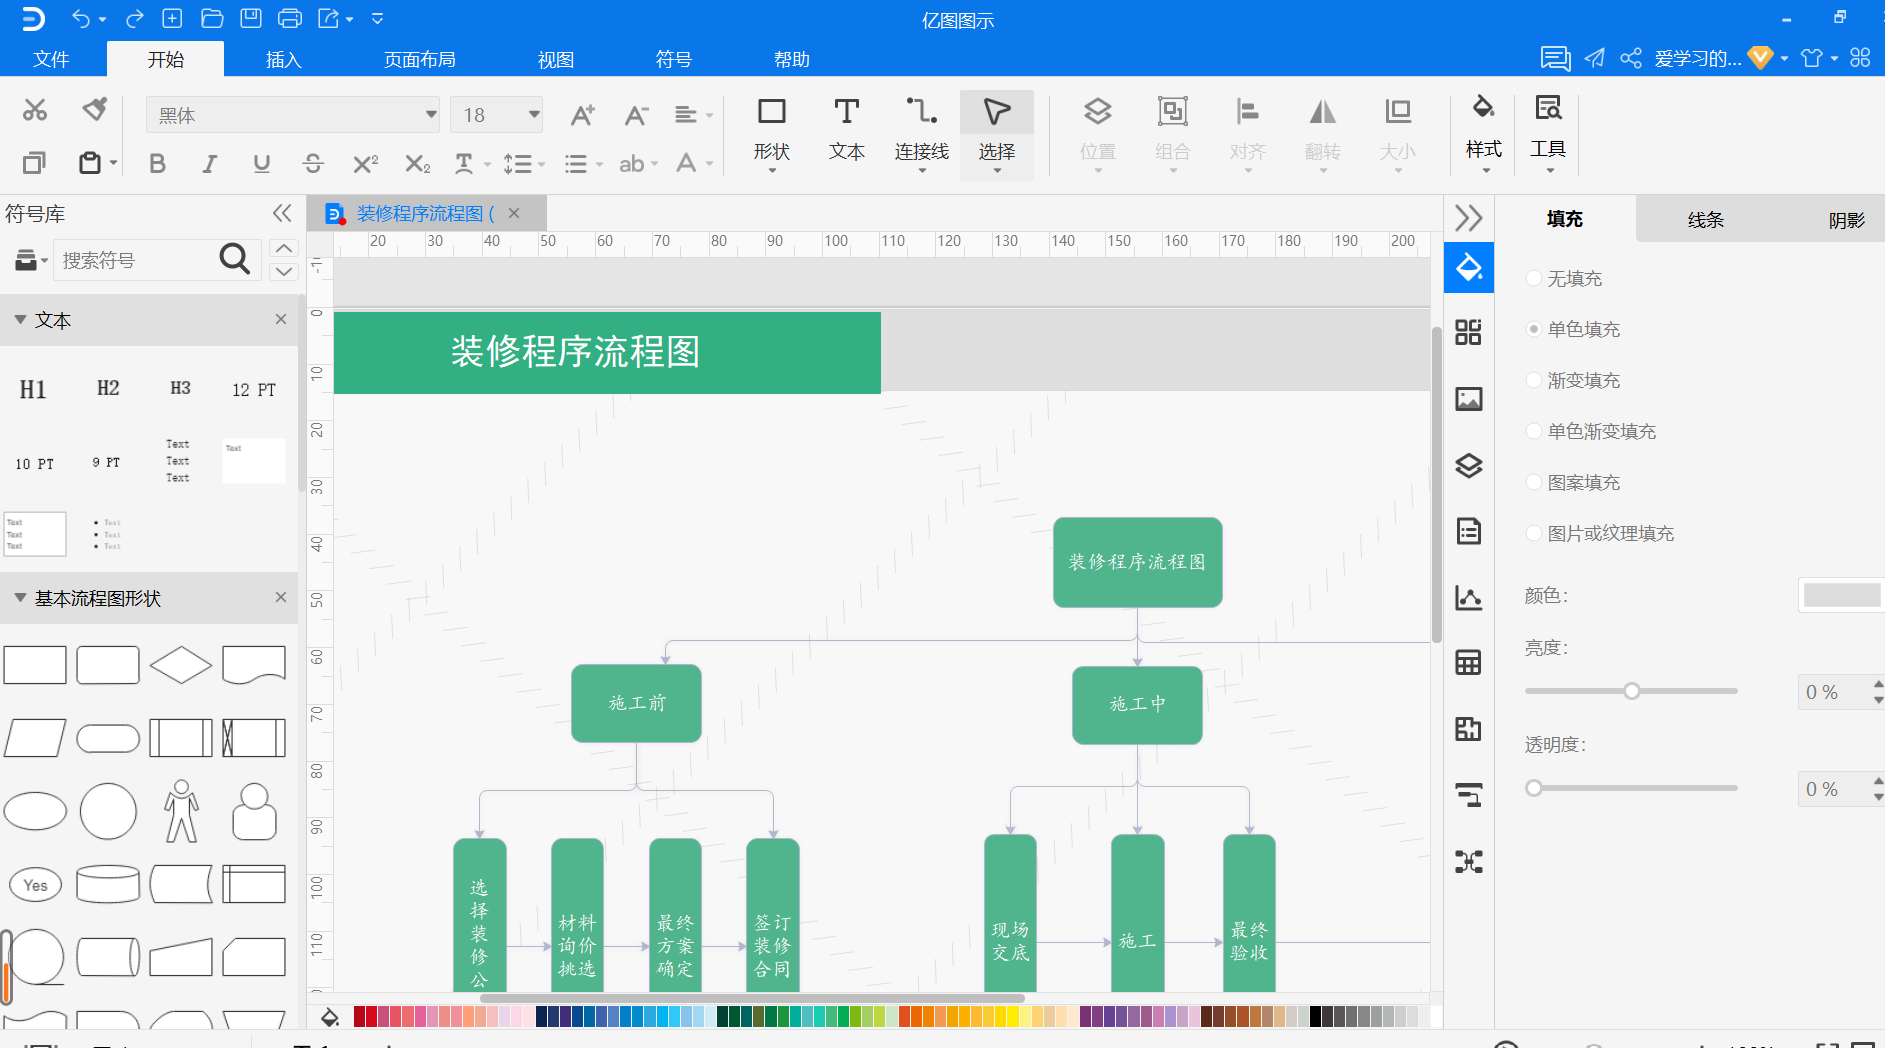This screenshot has width=1885, height=1048.
Task: Select the 单色渐变填充 radio option
Action: [x=1533, y=431]
